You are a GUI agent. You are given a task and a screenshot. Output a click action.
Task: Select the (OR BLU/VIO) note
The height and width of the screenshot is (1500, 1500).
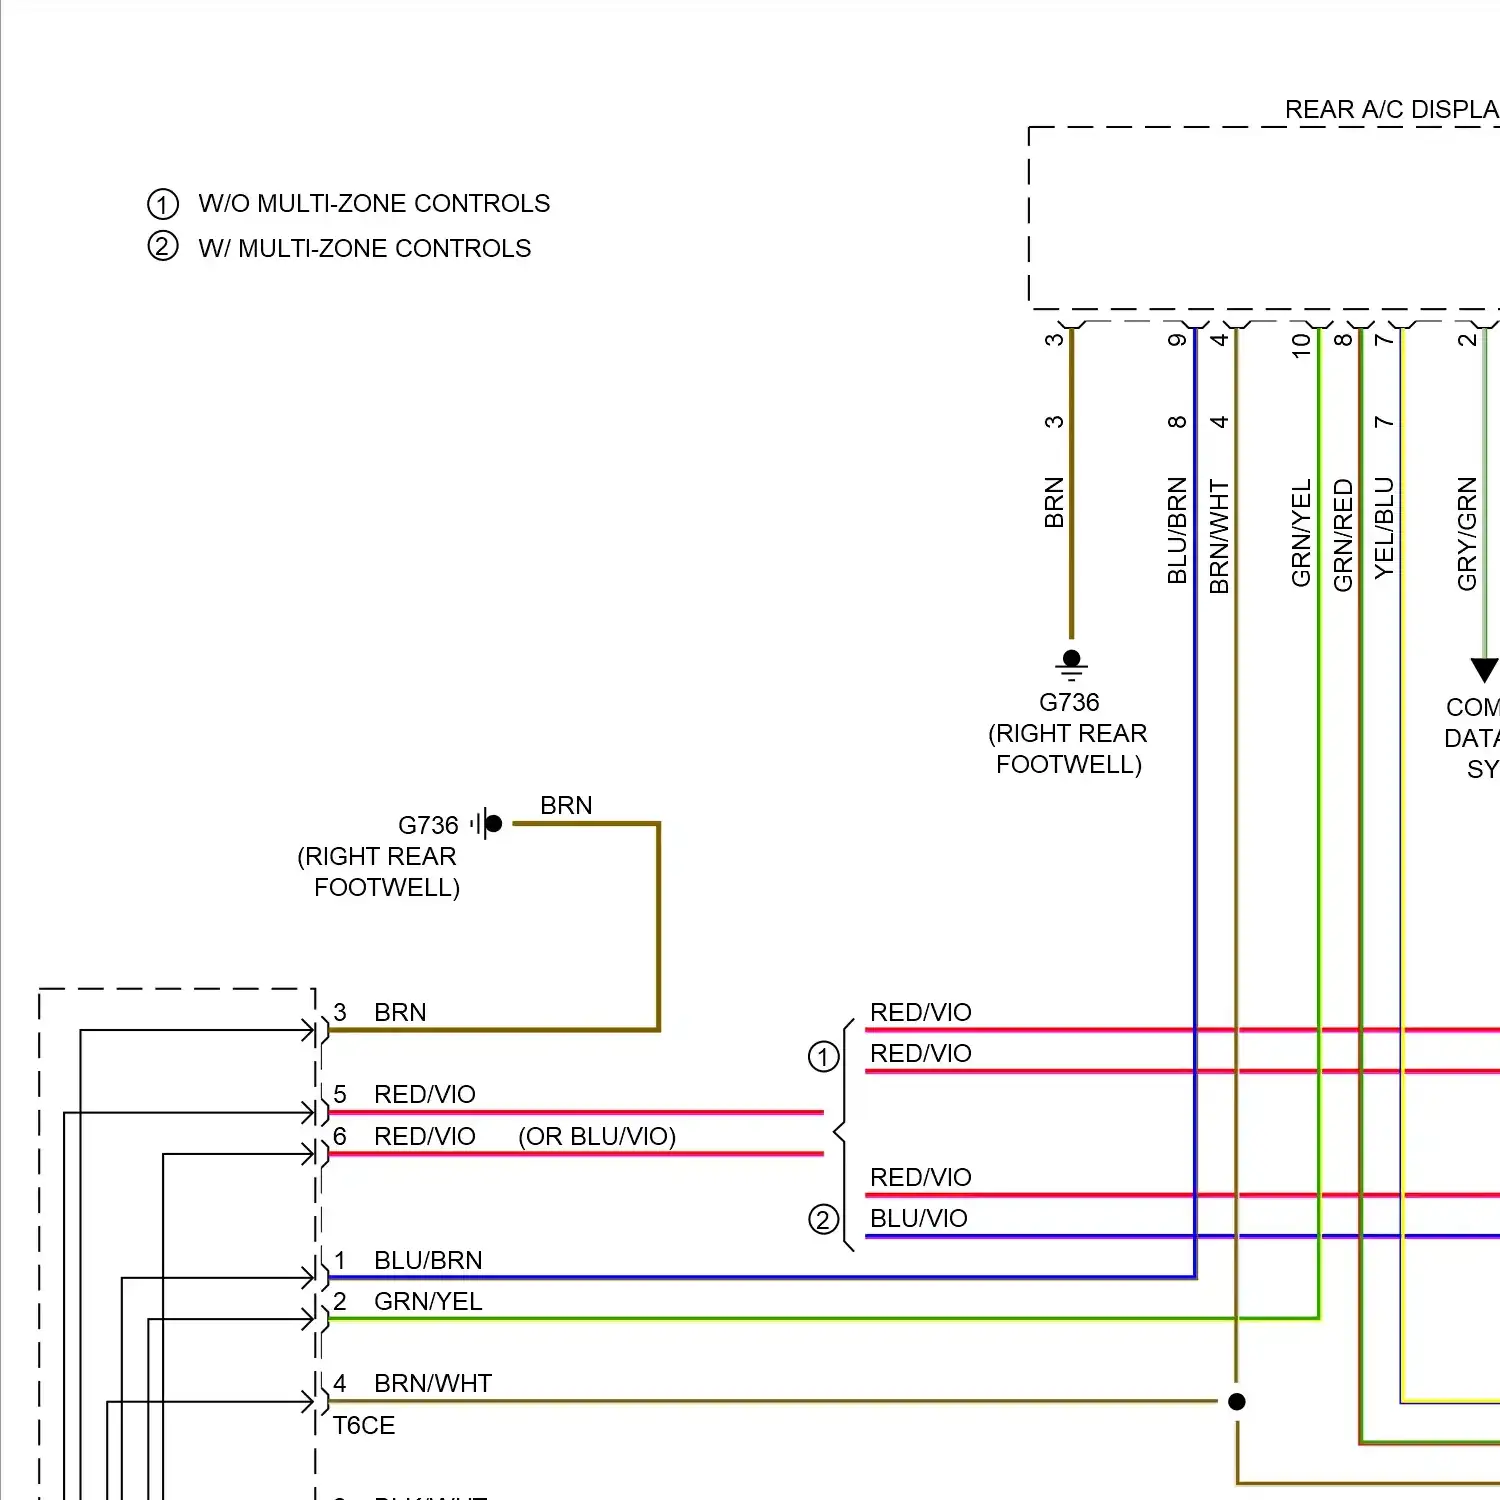[597, 1136]
